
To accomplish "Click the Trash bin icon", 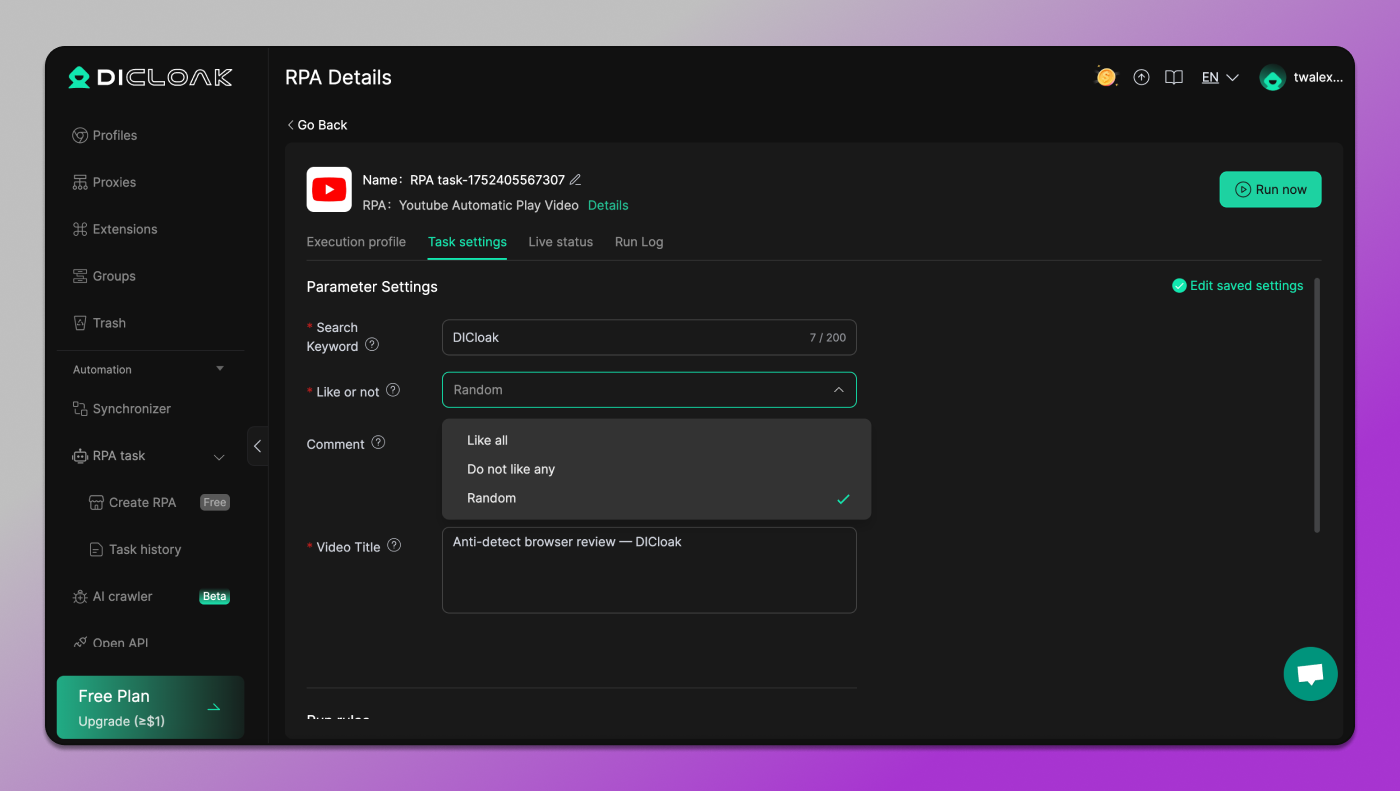I will tap(80, 323).
